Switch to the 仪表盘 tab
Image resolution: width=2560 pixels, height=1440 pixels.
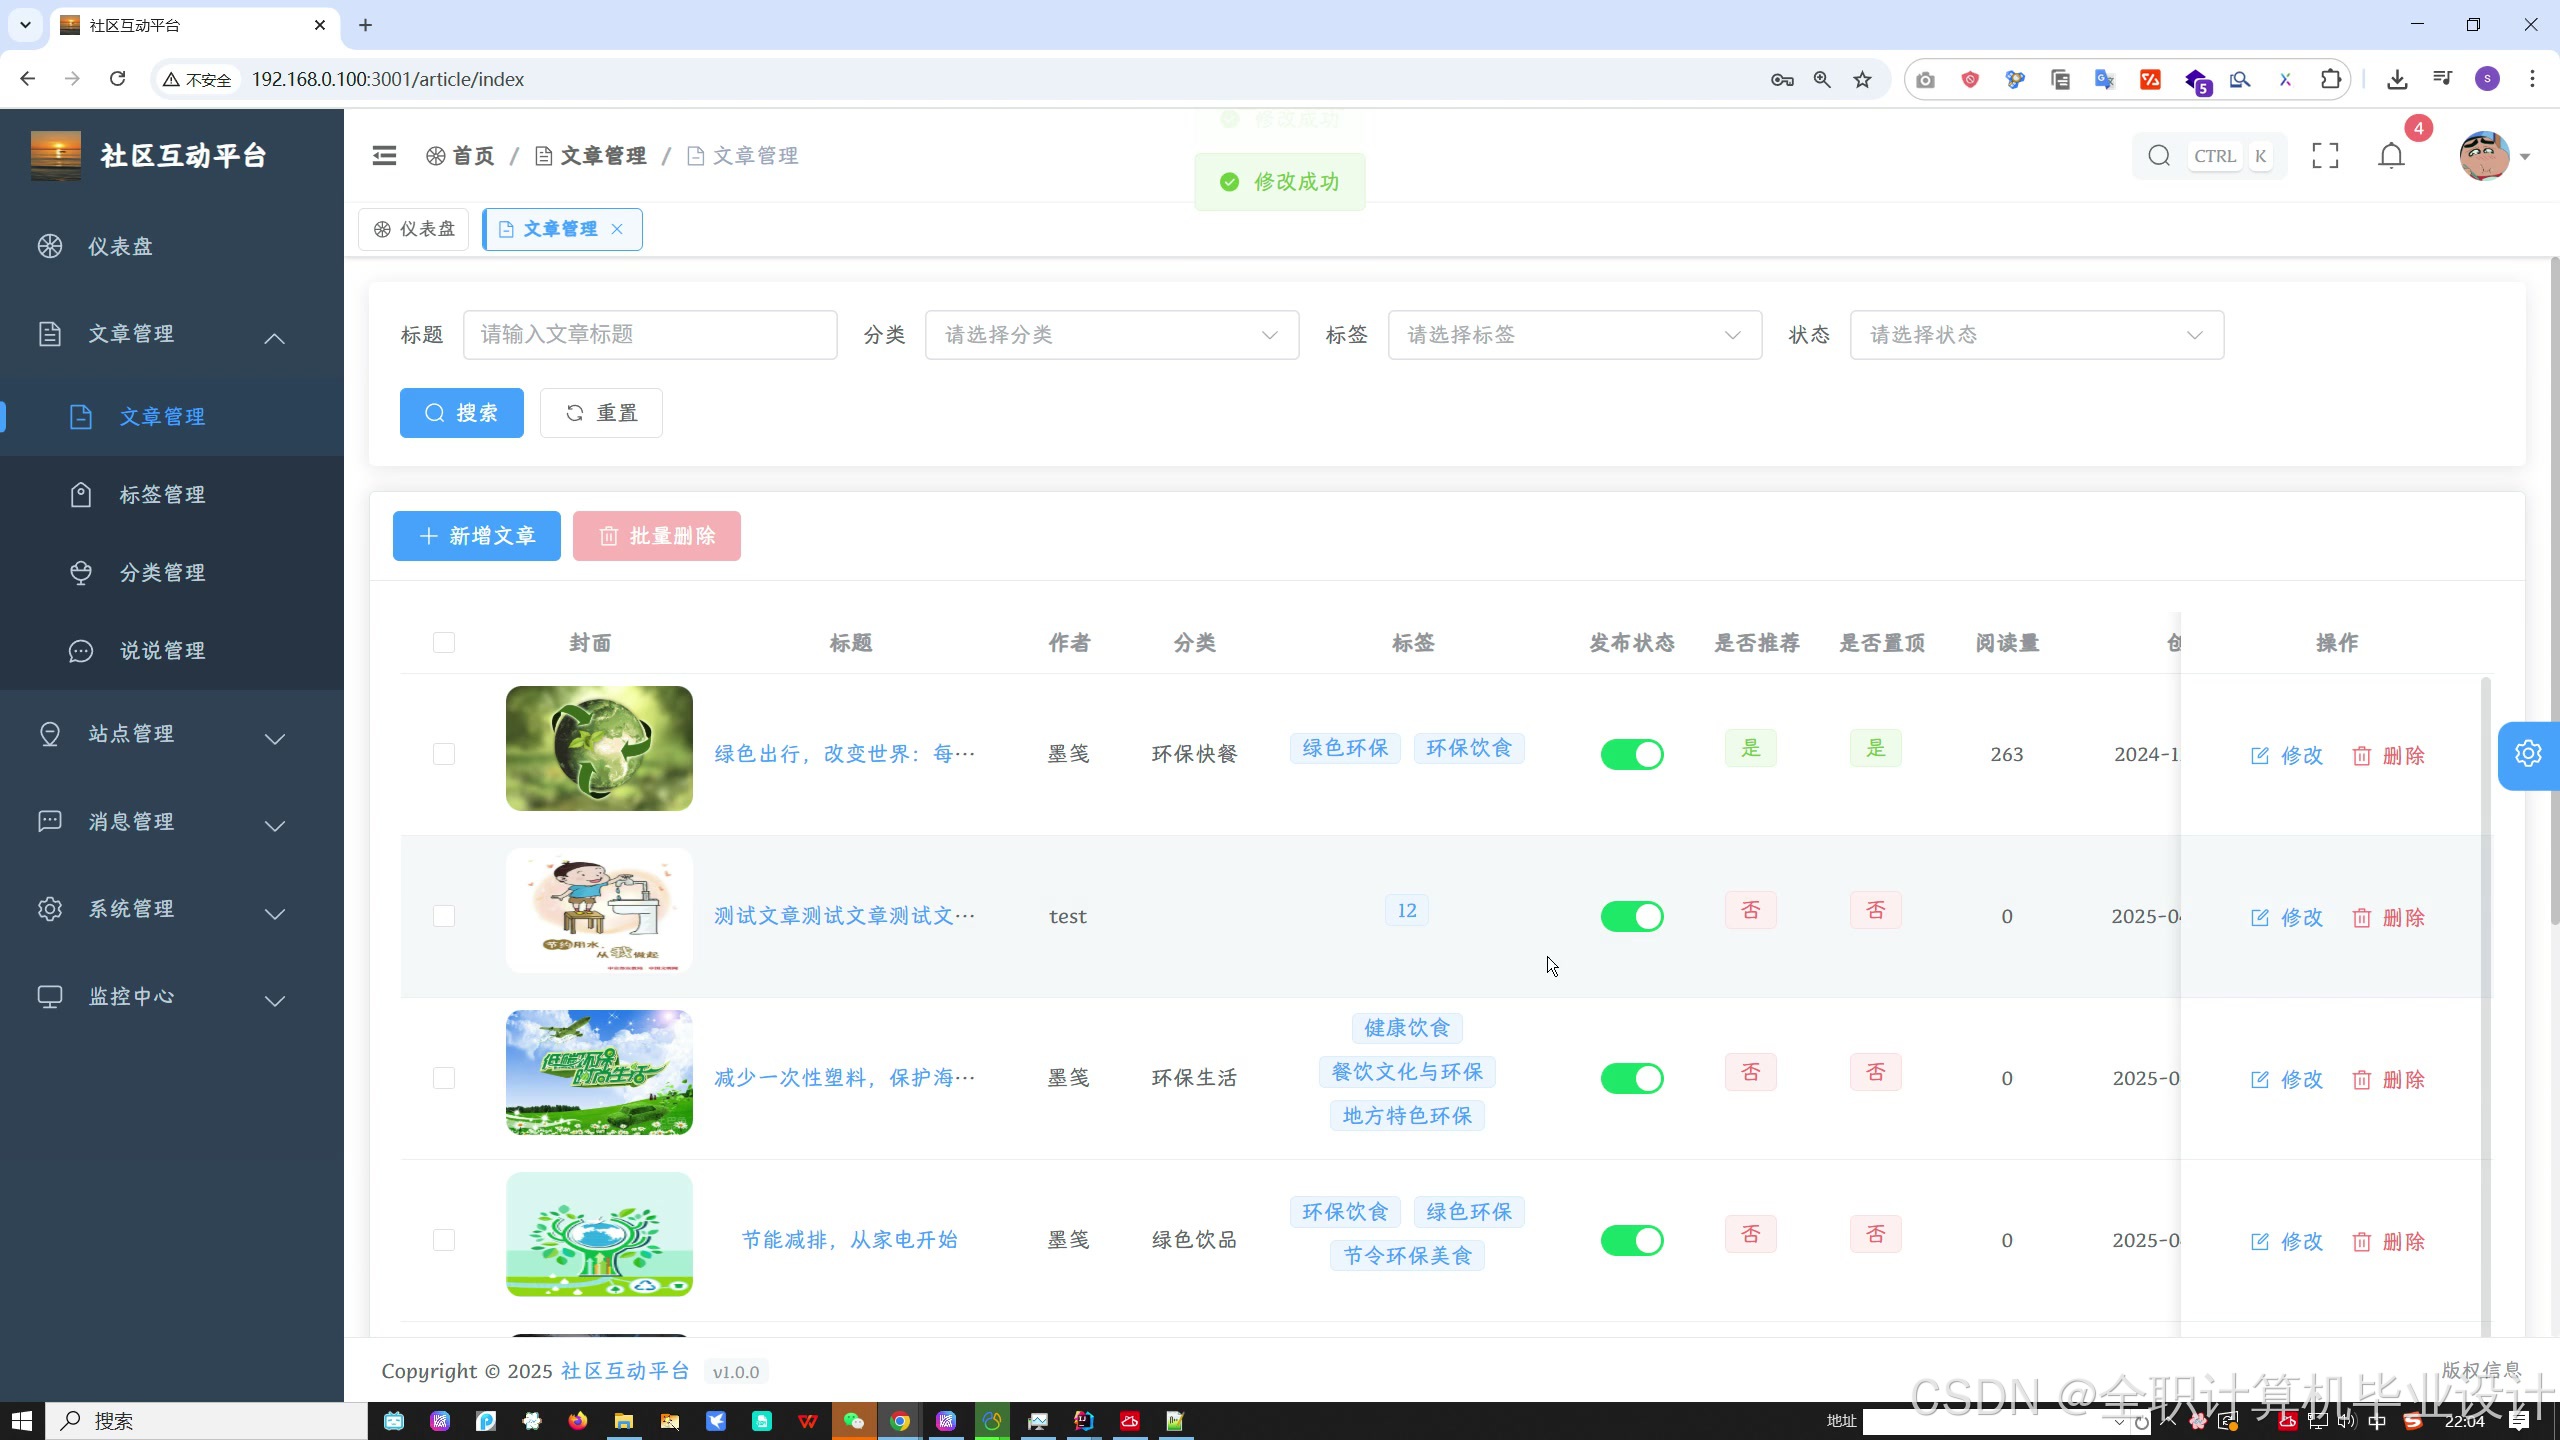[x=414, y=229]
